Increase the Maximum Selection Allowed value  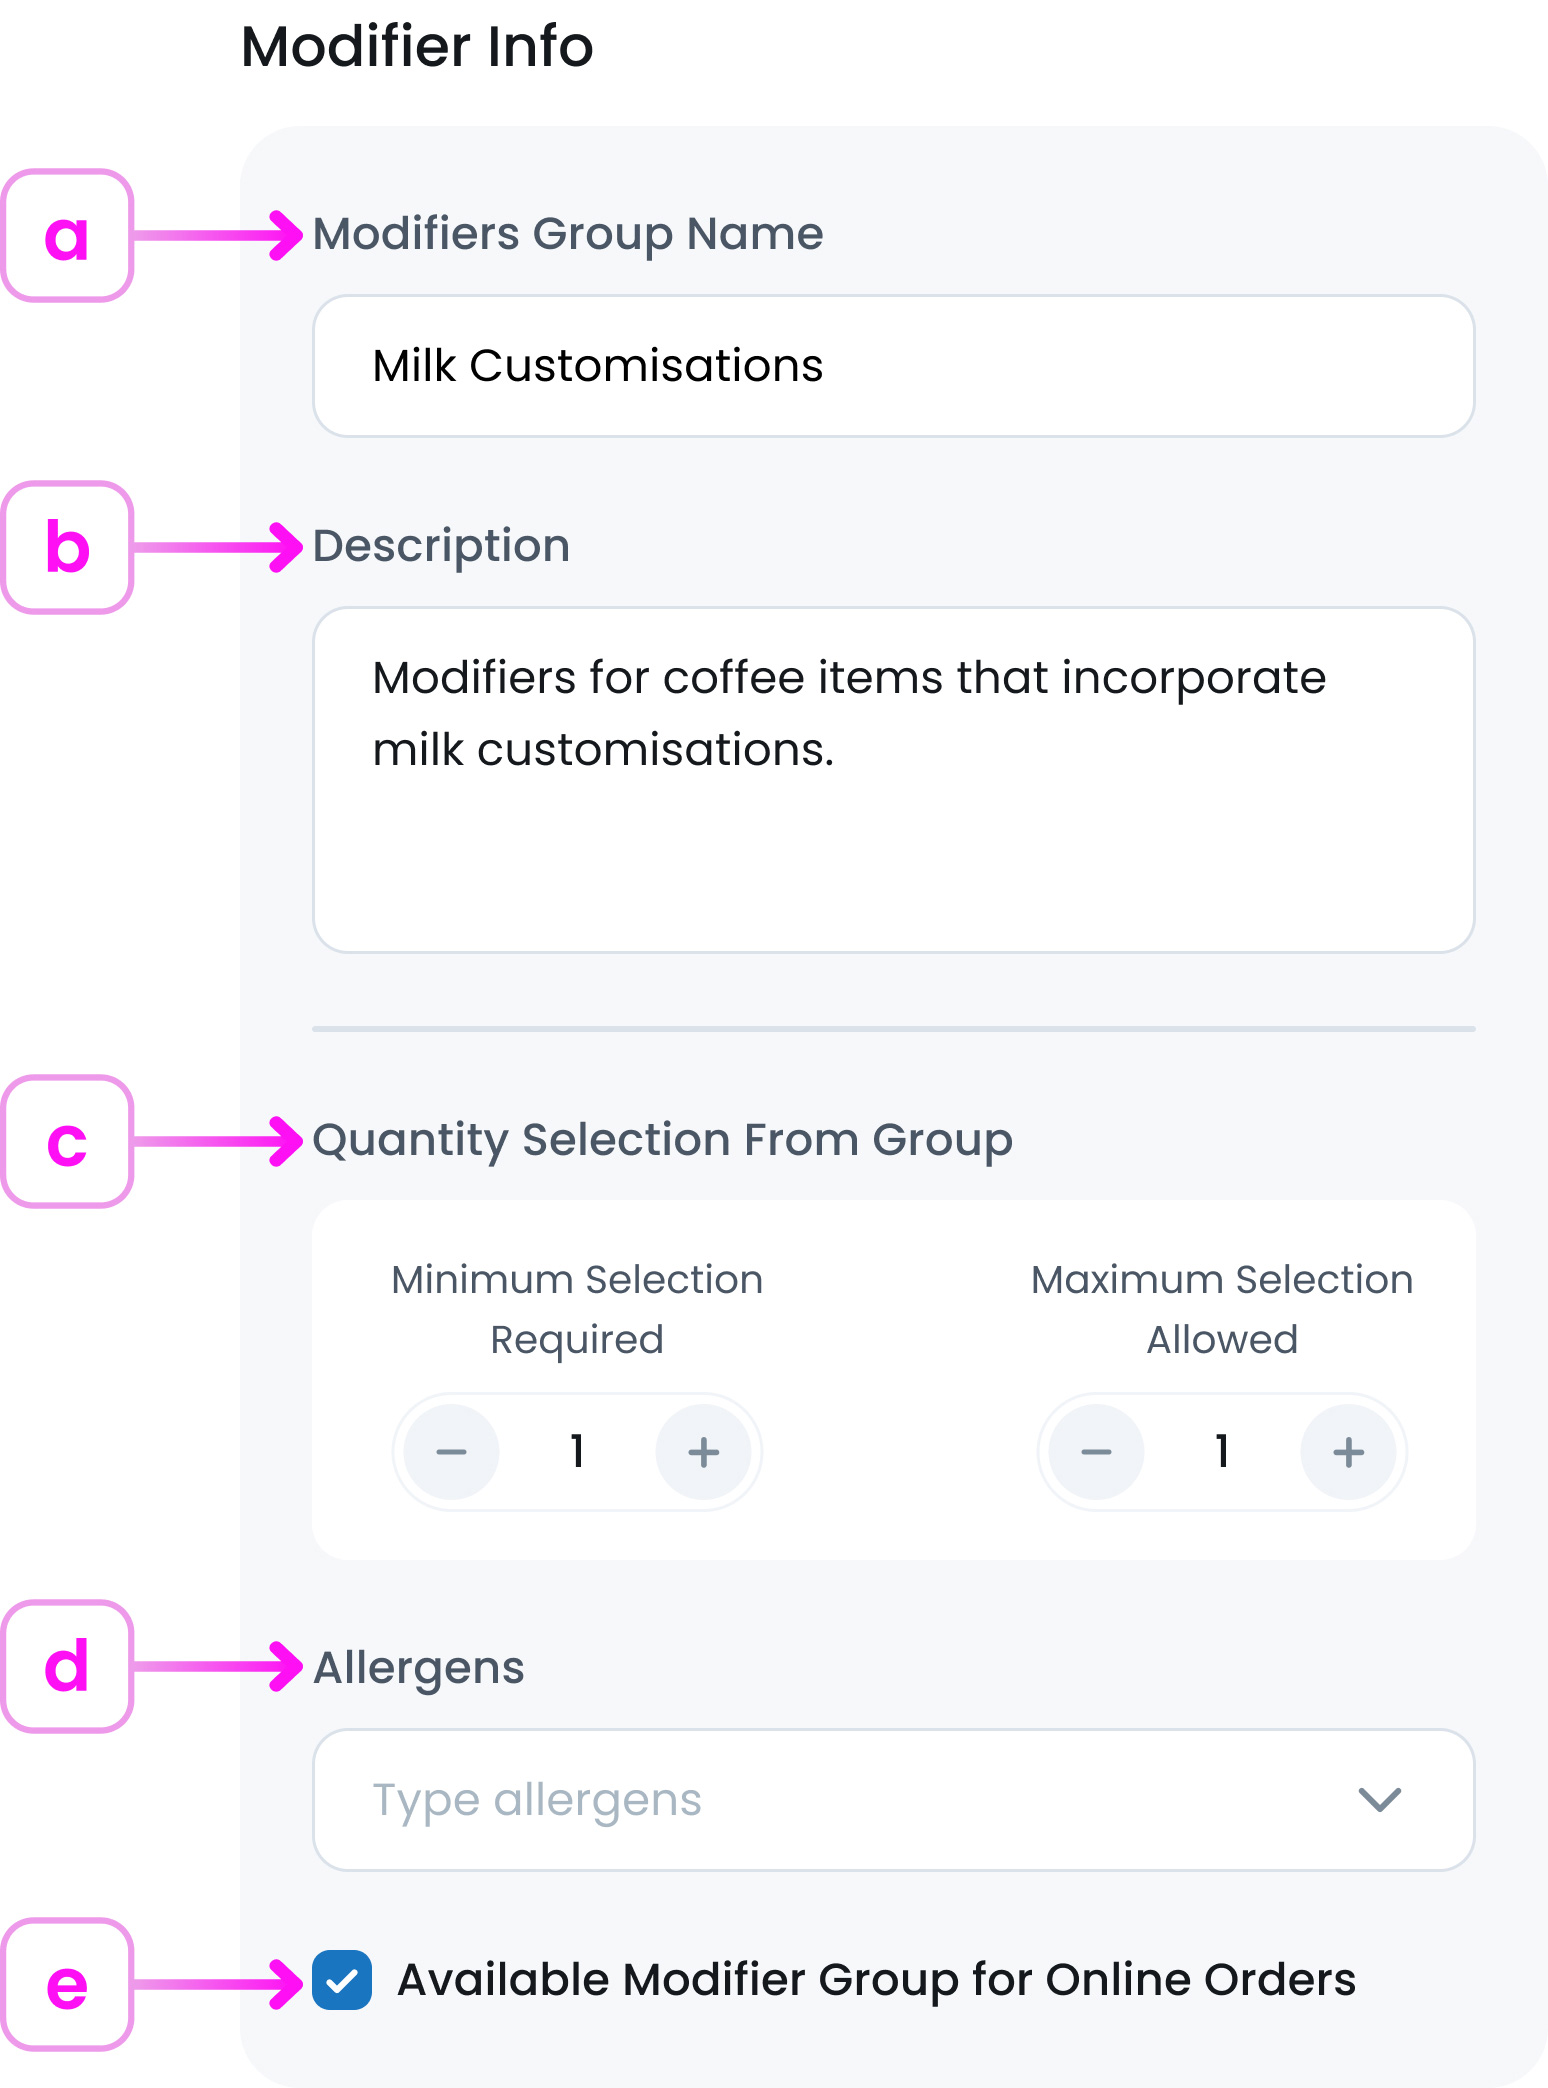tap(1348, 1452)
